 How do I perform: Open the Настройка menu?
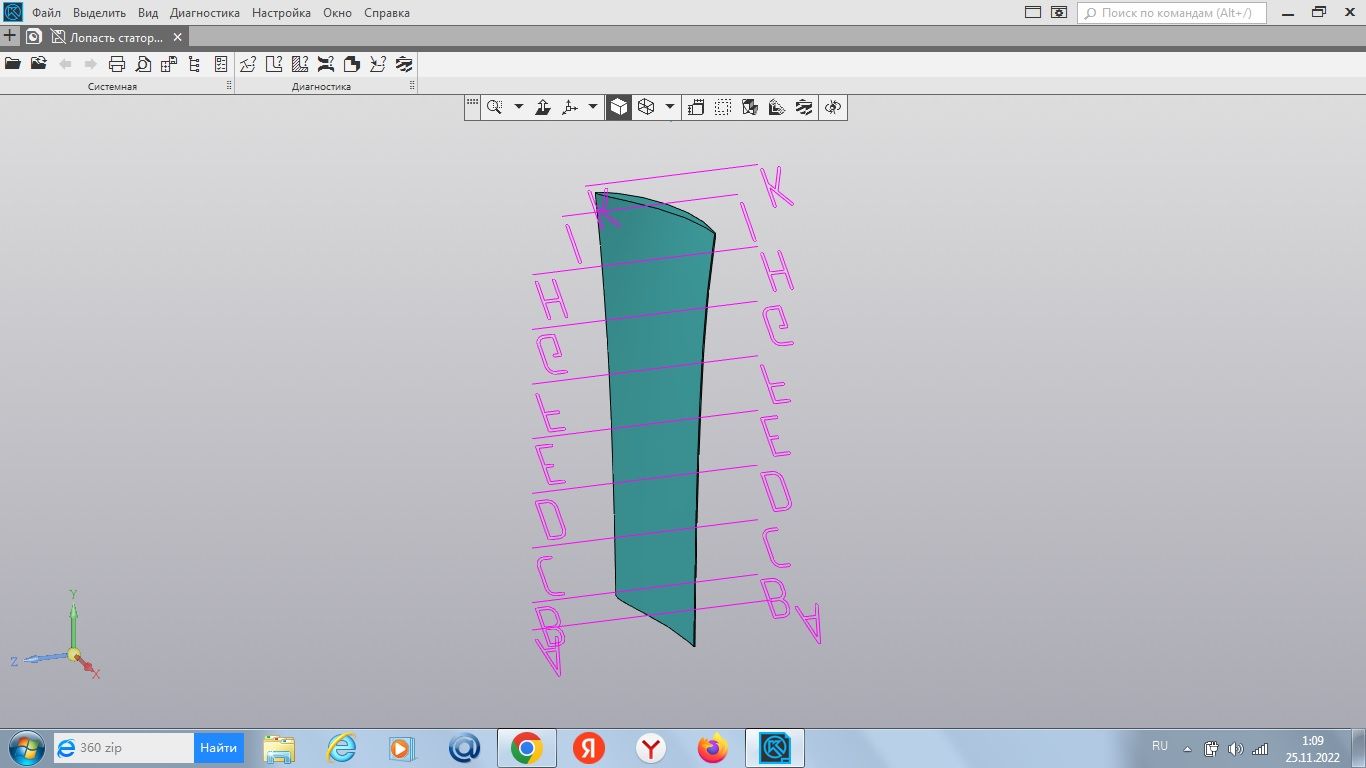[281, 13]
